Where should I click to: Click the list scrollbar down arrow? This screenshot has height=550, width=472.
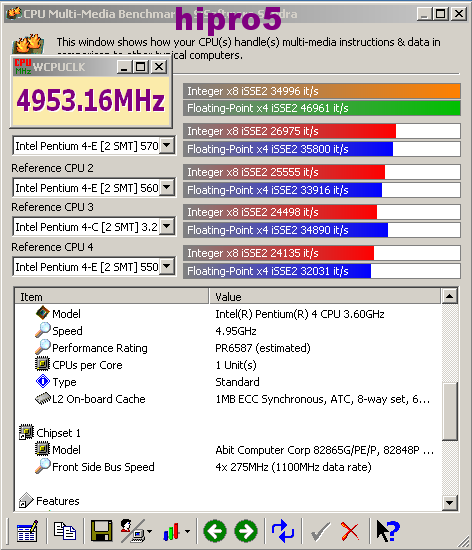coord(449,503)
